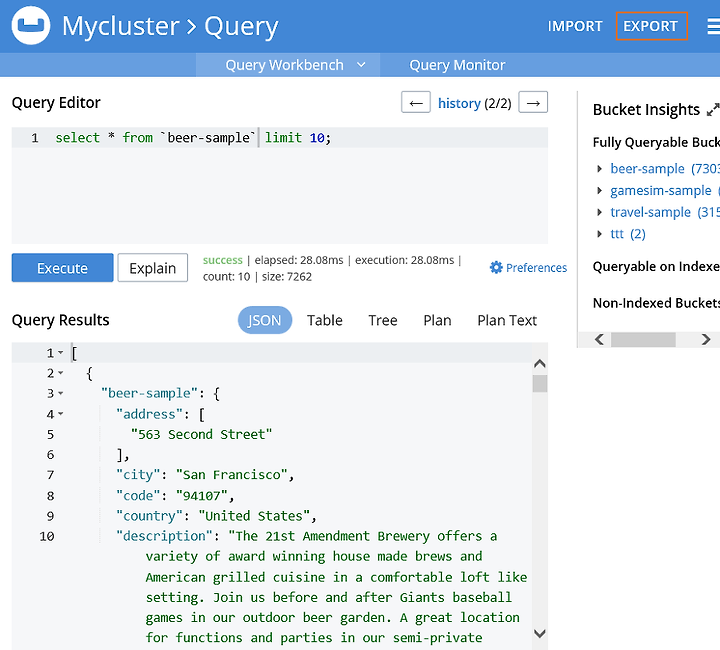
Task: Click the results vertical scrollbar thumb
Action: pyautogui.click(x=540, y=383)
